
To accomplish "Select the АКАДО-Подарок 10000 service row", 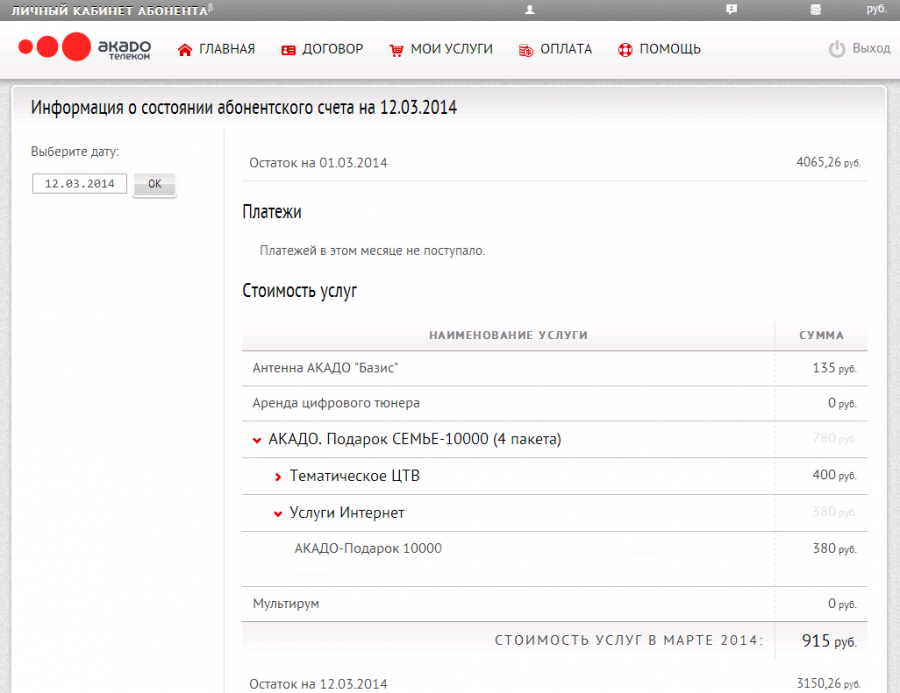I will click(368, 548).
